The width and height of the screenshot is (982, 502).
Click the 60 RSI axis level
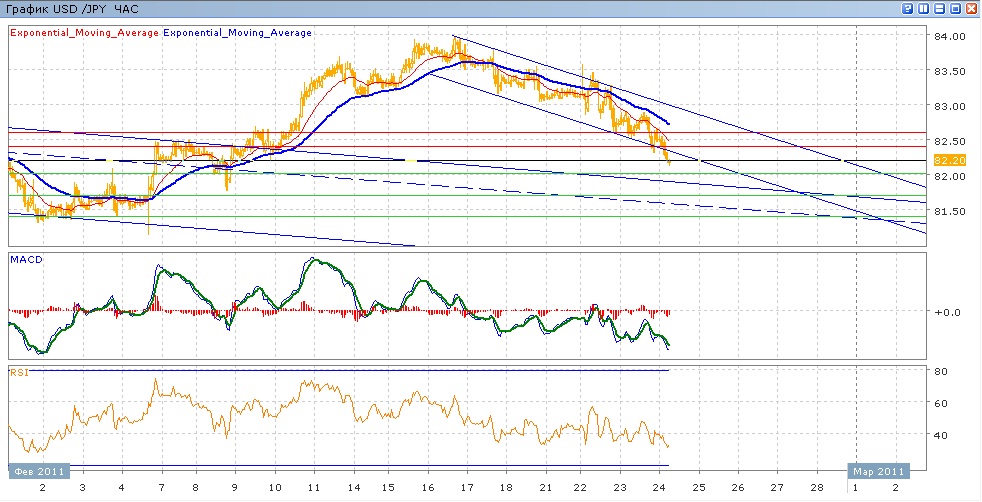click(x=941, y=403)
